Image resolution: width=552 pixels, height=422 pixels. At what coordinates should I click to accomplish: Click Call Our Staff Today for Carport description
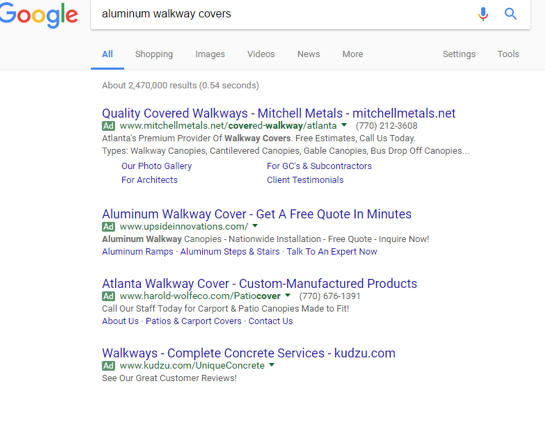(x=225, y=309)
